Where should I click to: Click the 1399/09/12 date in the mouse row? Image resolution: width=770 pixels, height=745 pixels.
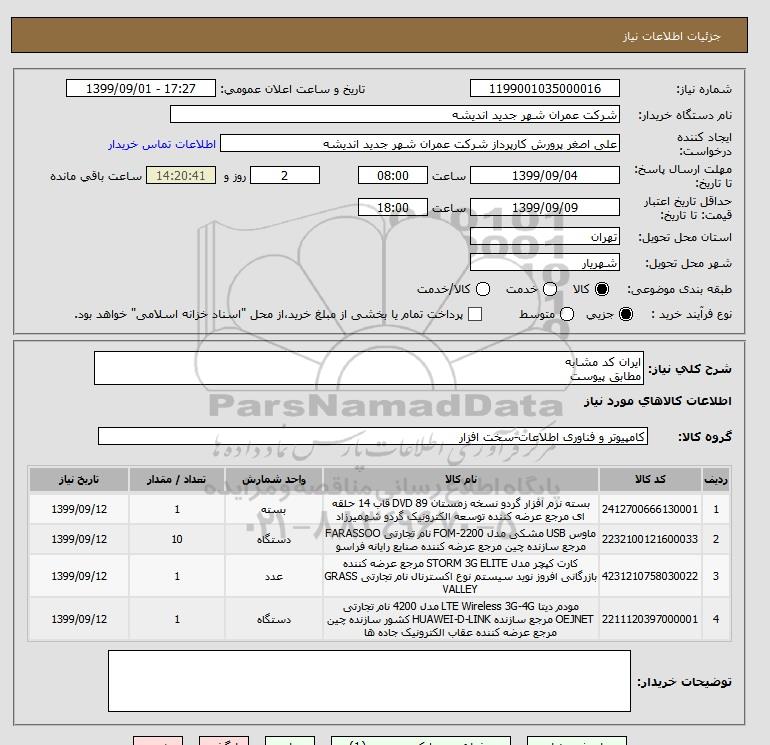(79, 539)
